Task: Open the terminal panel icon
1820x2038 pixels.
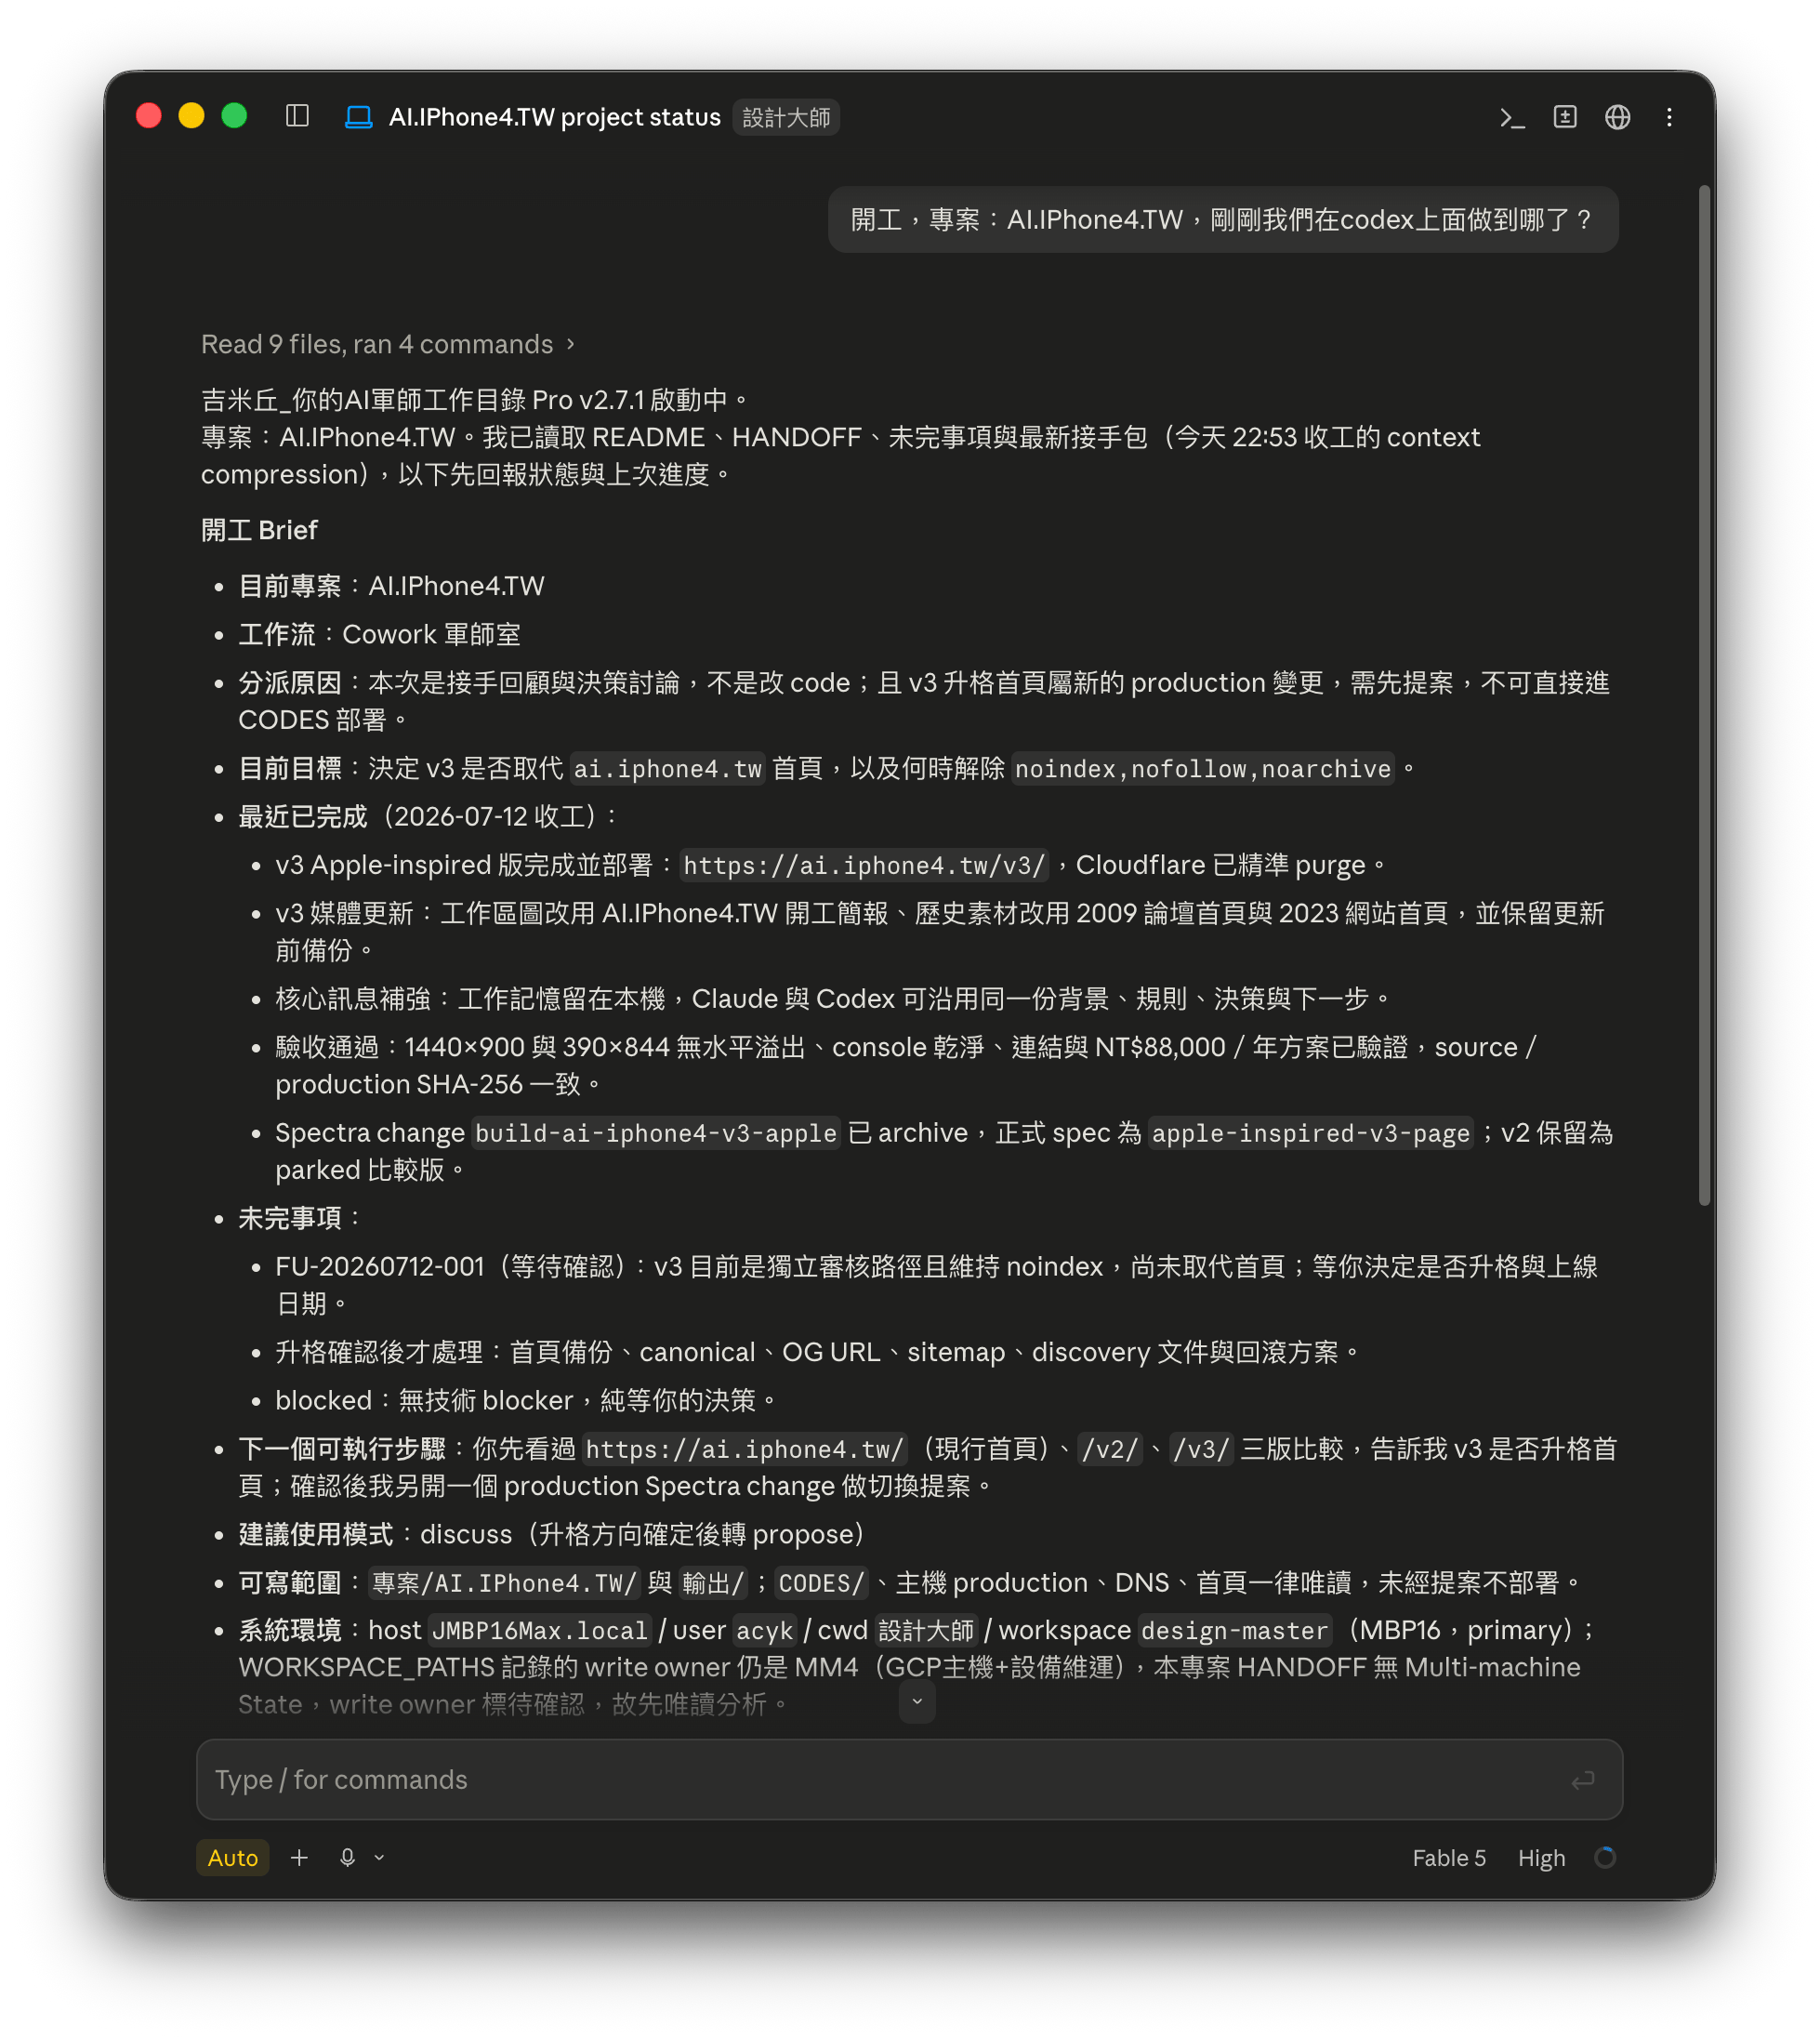Action: (x=1511, y=117)
